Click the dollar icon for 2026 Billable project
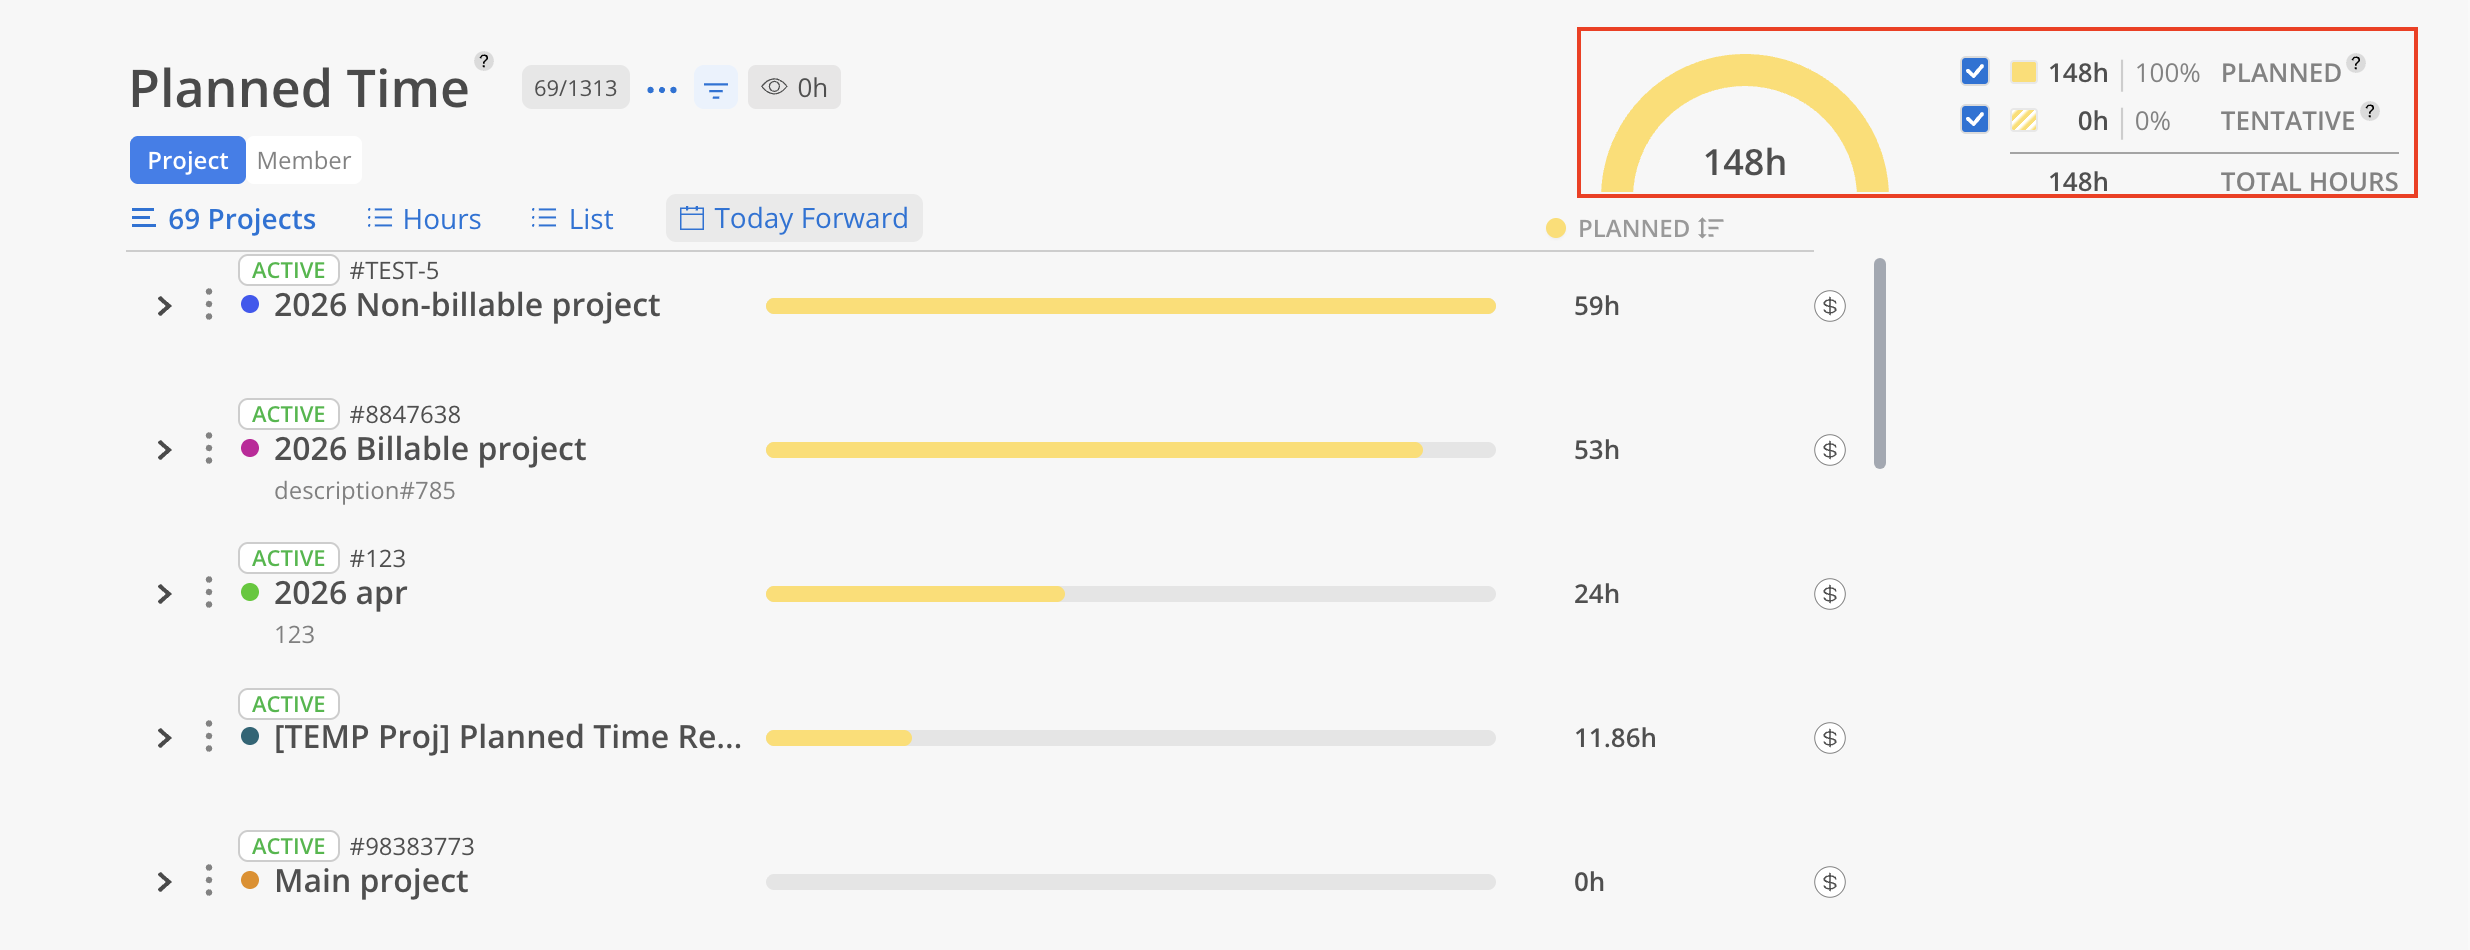The image size is (2470, 950). tap(1829, 450)
